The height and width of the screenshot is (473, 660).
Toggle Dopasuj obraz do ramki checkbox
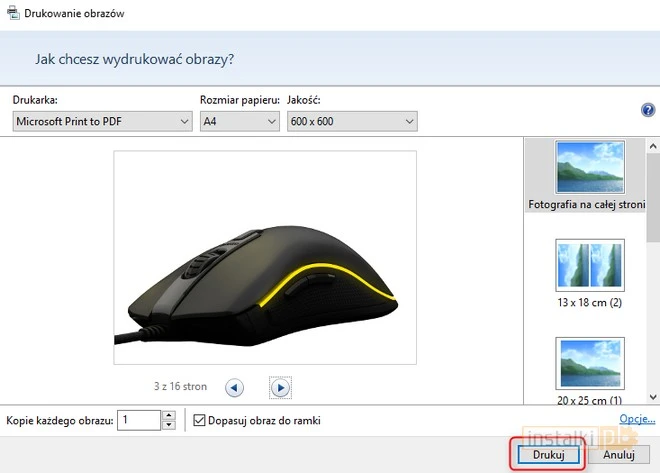coord(198,420)
